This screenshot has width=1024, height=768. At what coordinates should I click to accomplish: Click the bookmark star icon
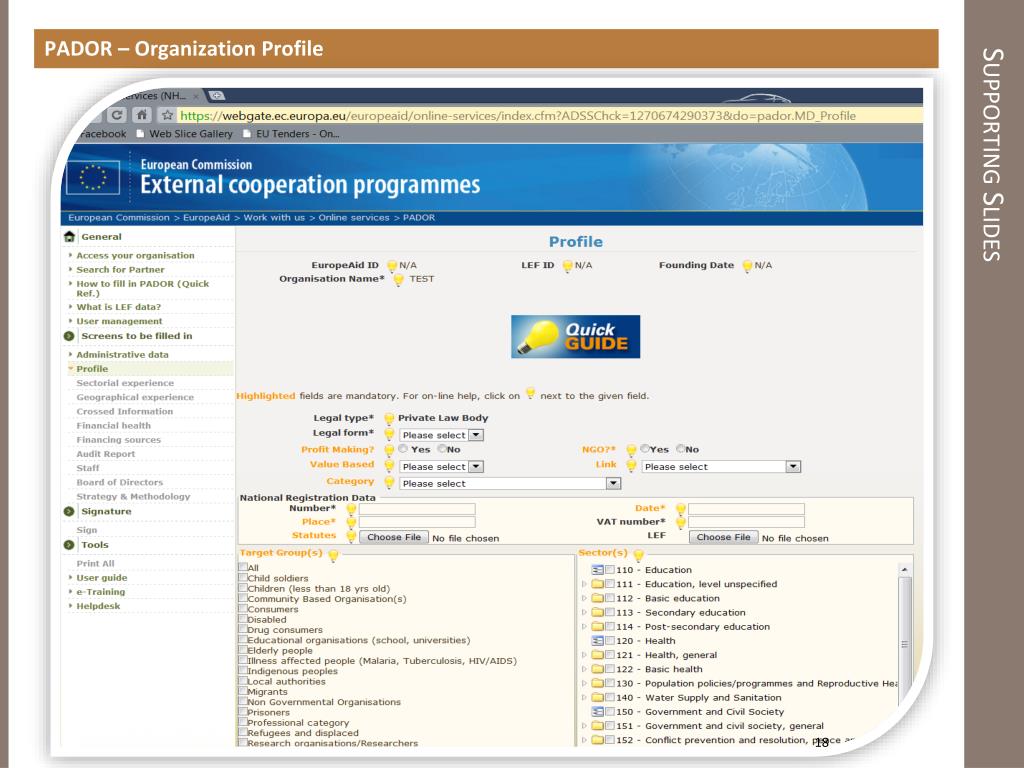pyautogui.click(x=167, y=115)
